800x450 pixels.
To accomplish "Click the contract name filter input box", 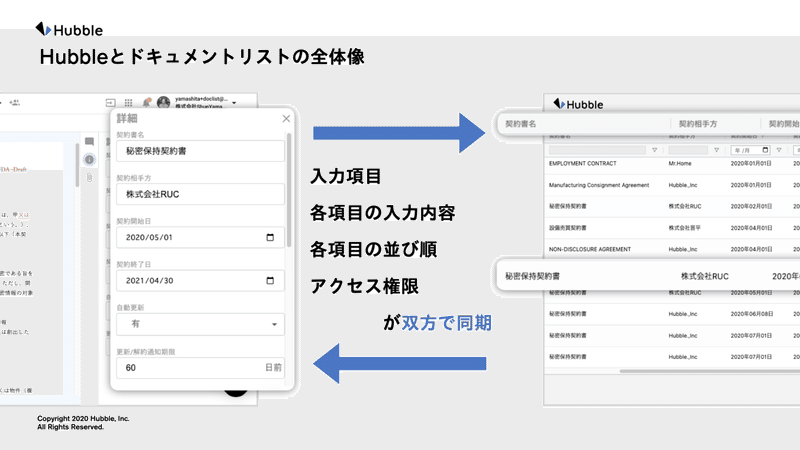I will tap(597, 150).
